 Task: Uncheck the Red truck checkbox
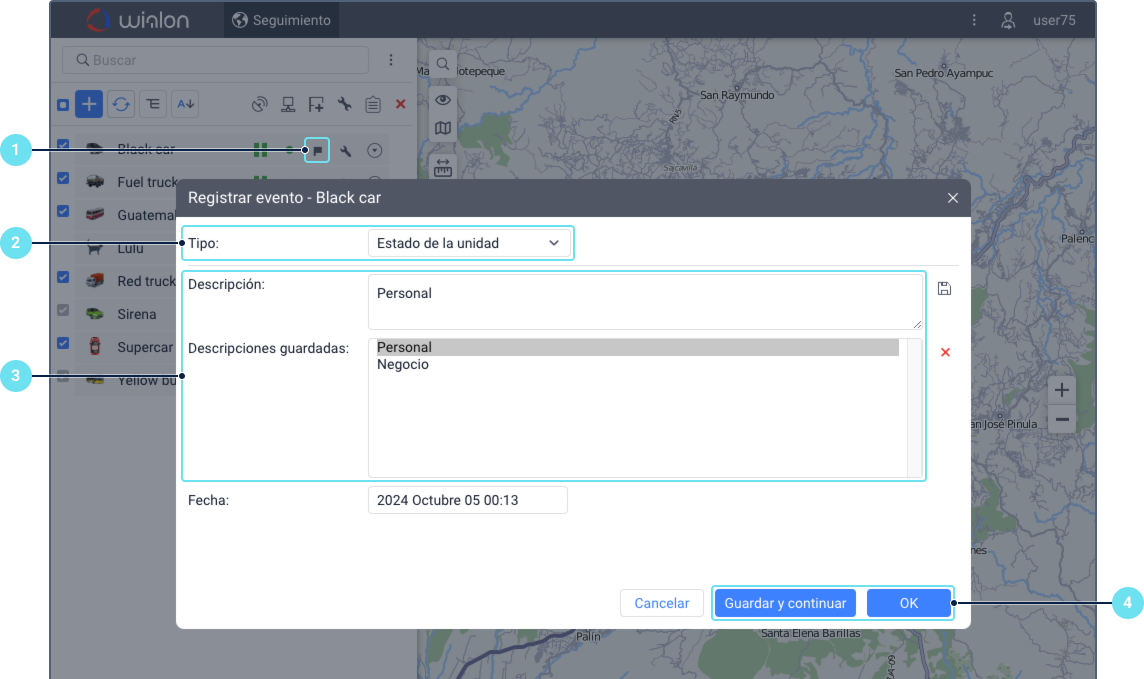tap(63, 278)
